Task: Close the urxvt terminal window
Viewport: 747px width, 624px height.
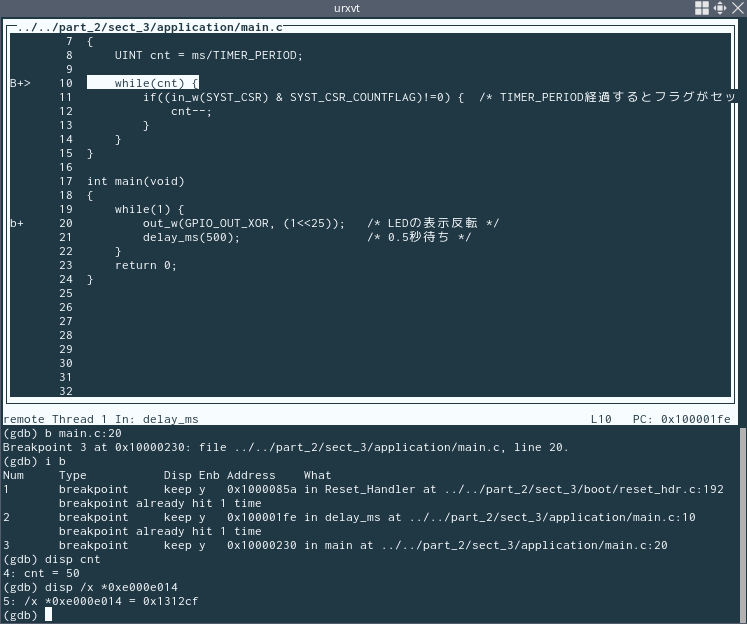Action: 736,8
